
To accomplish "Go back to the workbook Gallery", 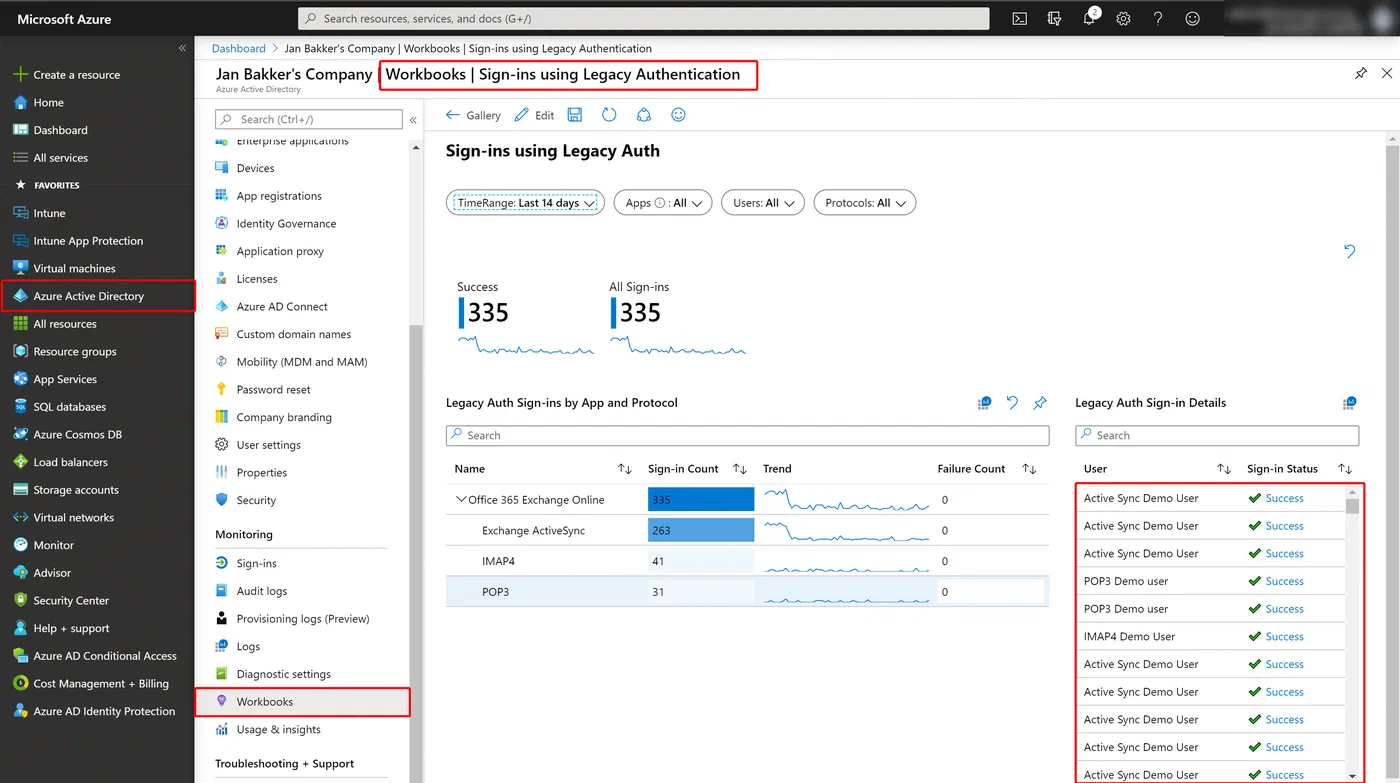I will tap(473, 115).
